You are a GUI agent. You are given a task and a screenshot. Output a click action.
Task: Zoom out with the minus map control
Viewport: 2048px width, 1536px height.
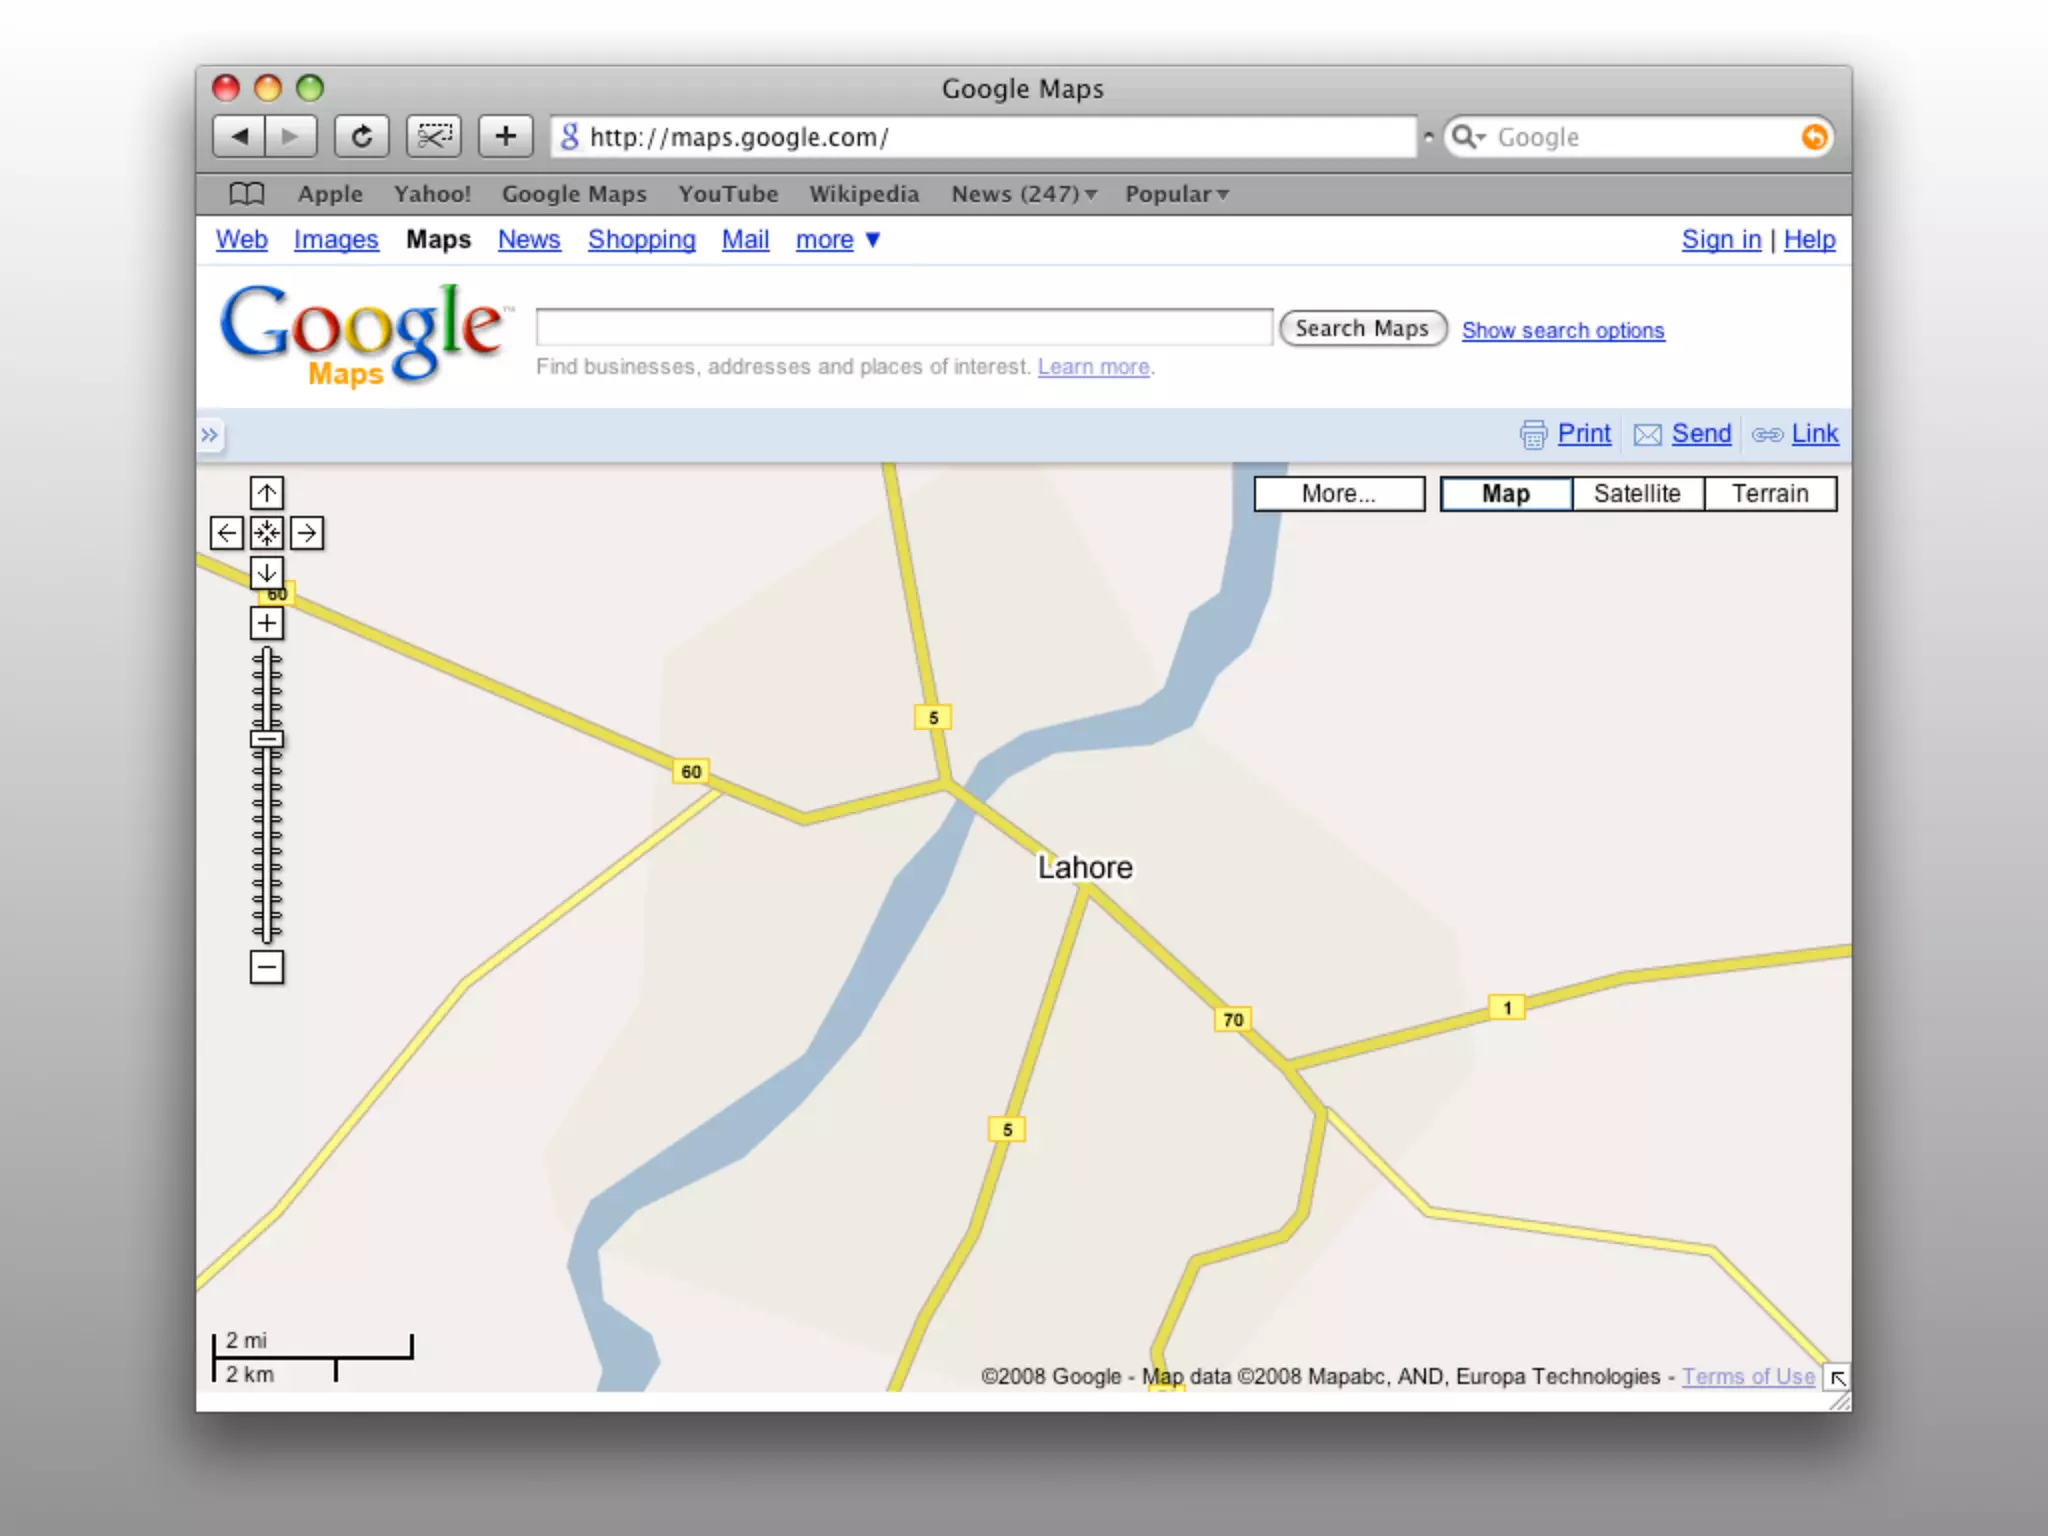click(267, 967)
